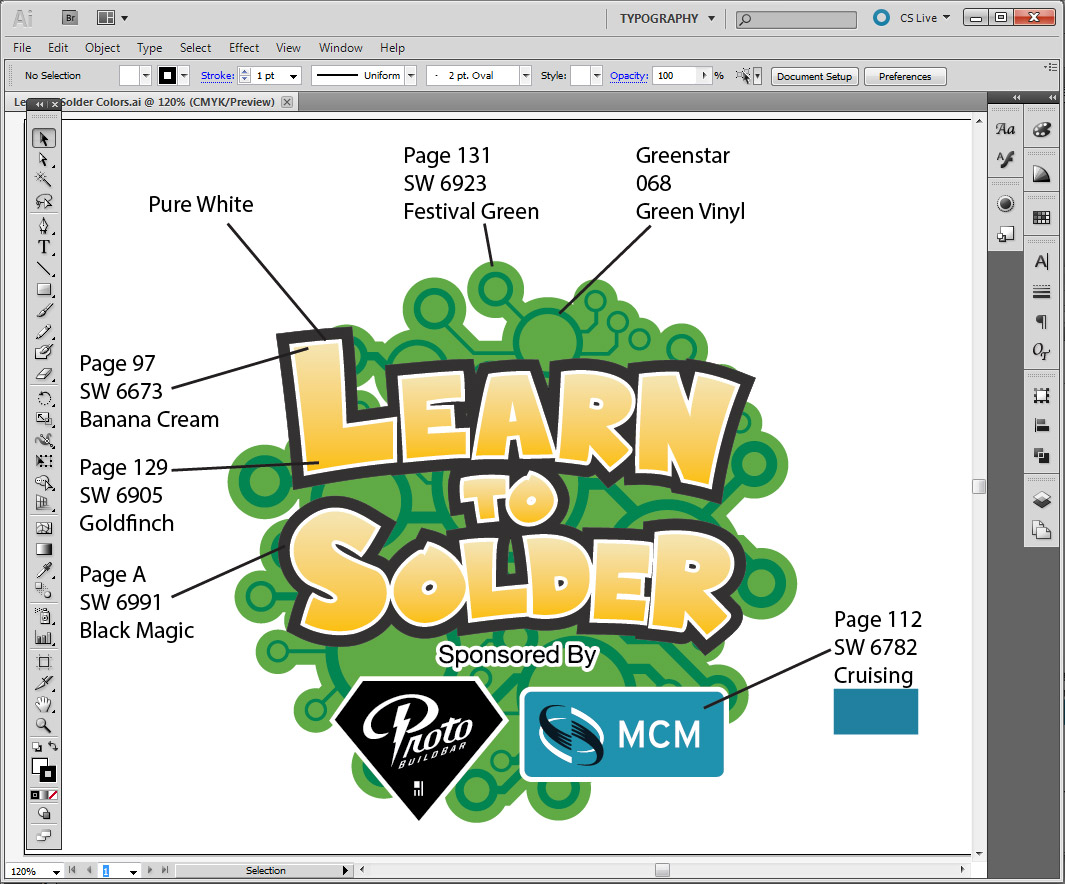Reset to default fill and stroke
1065x884 pixels.
(x=36, y=747)
